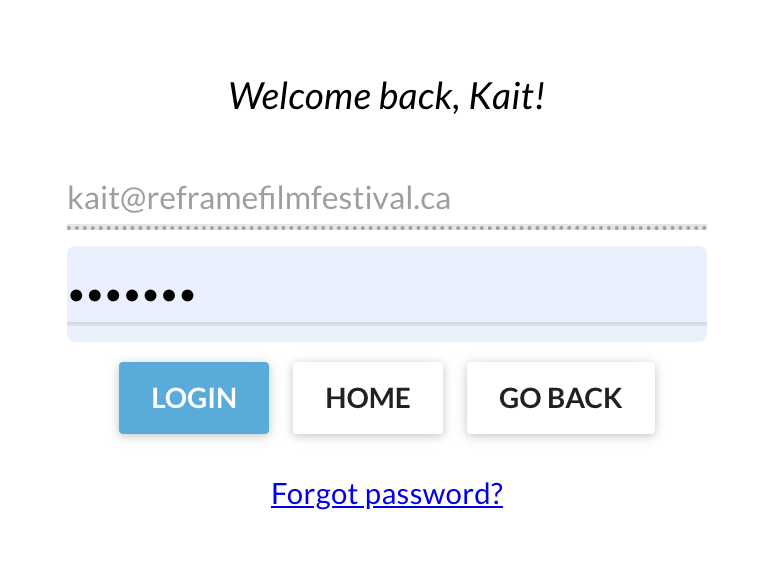Click the email text above the password field

260,198
